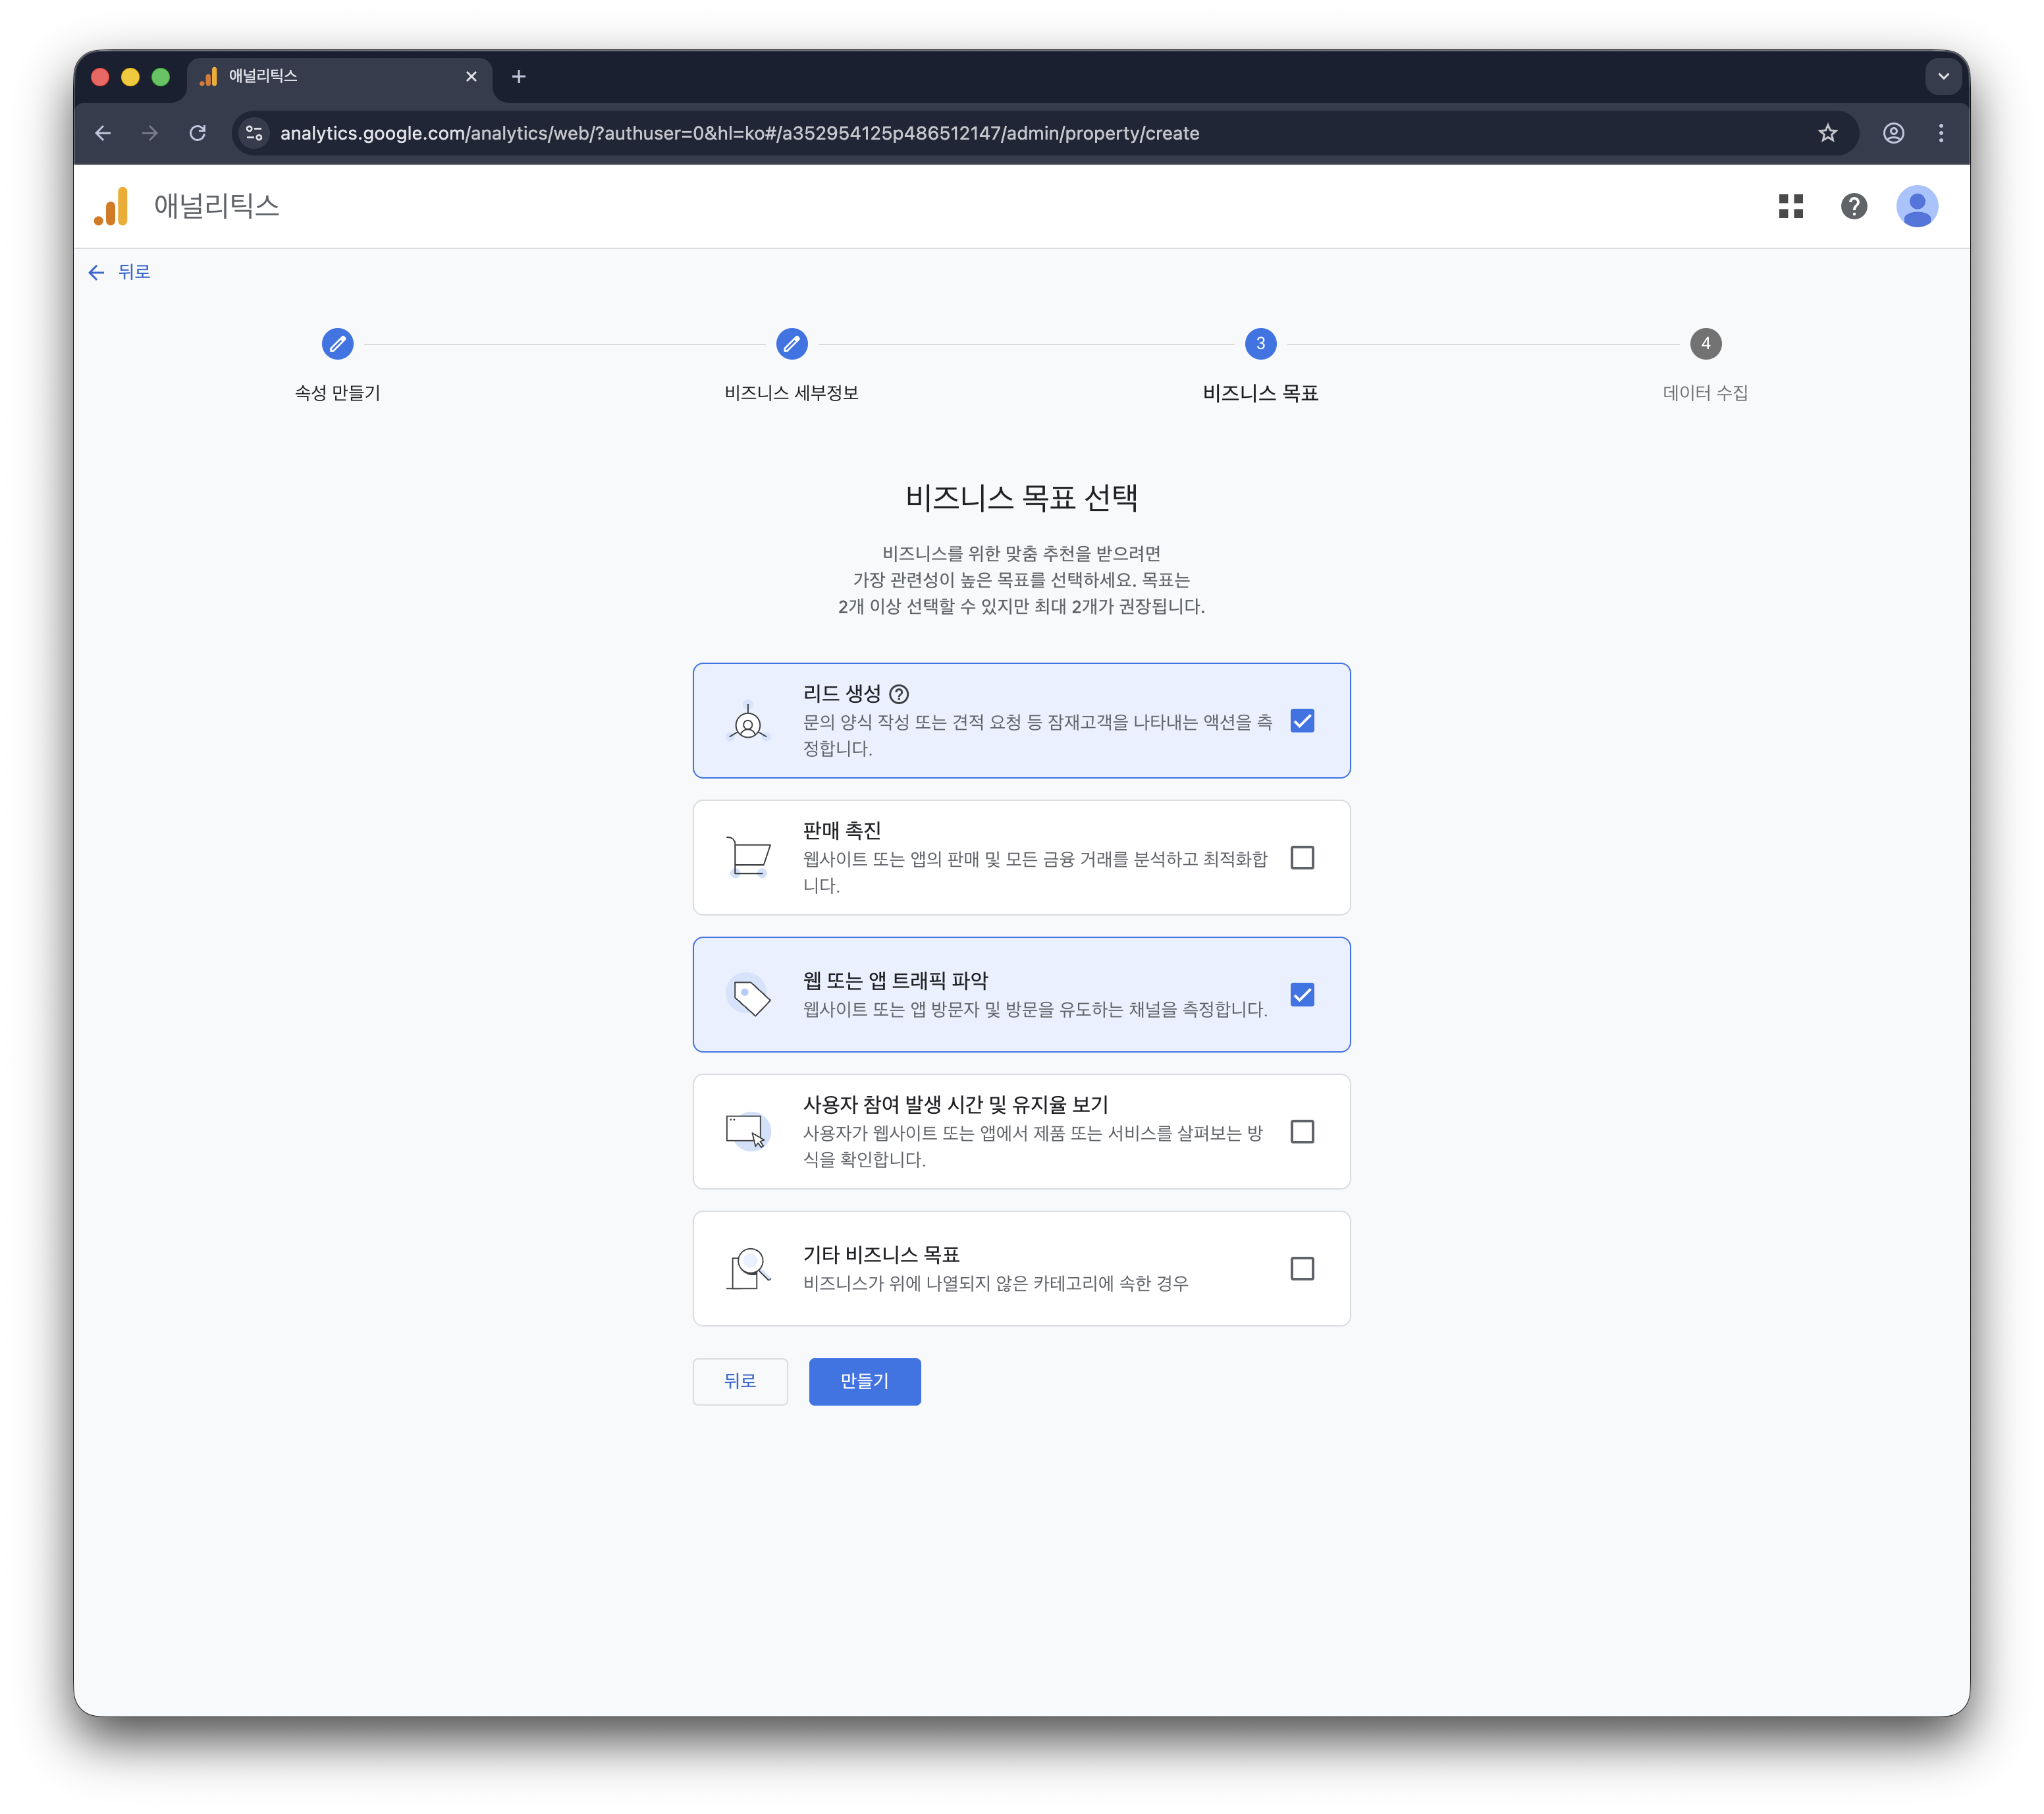Click the blue 만들기 button
This screenshot has height=1814, width=2044.
864,1381
